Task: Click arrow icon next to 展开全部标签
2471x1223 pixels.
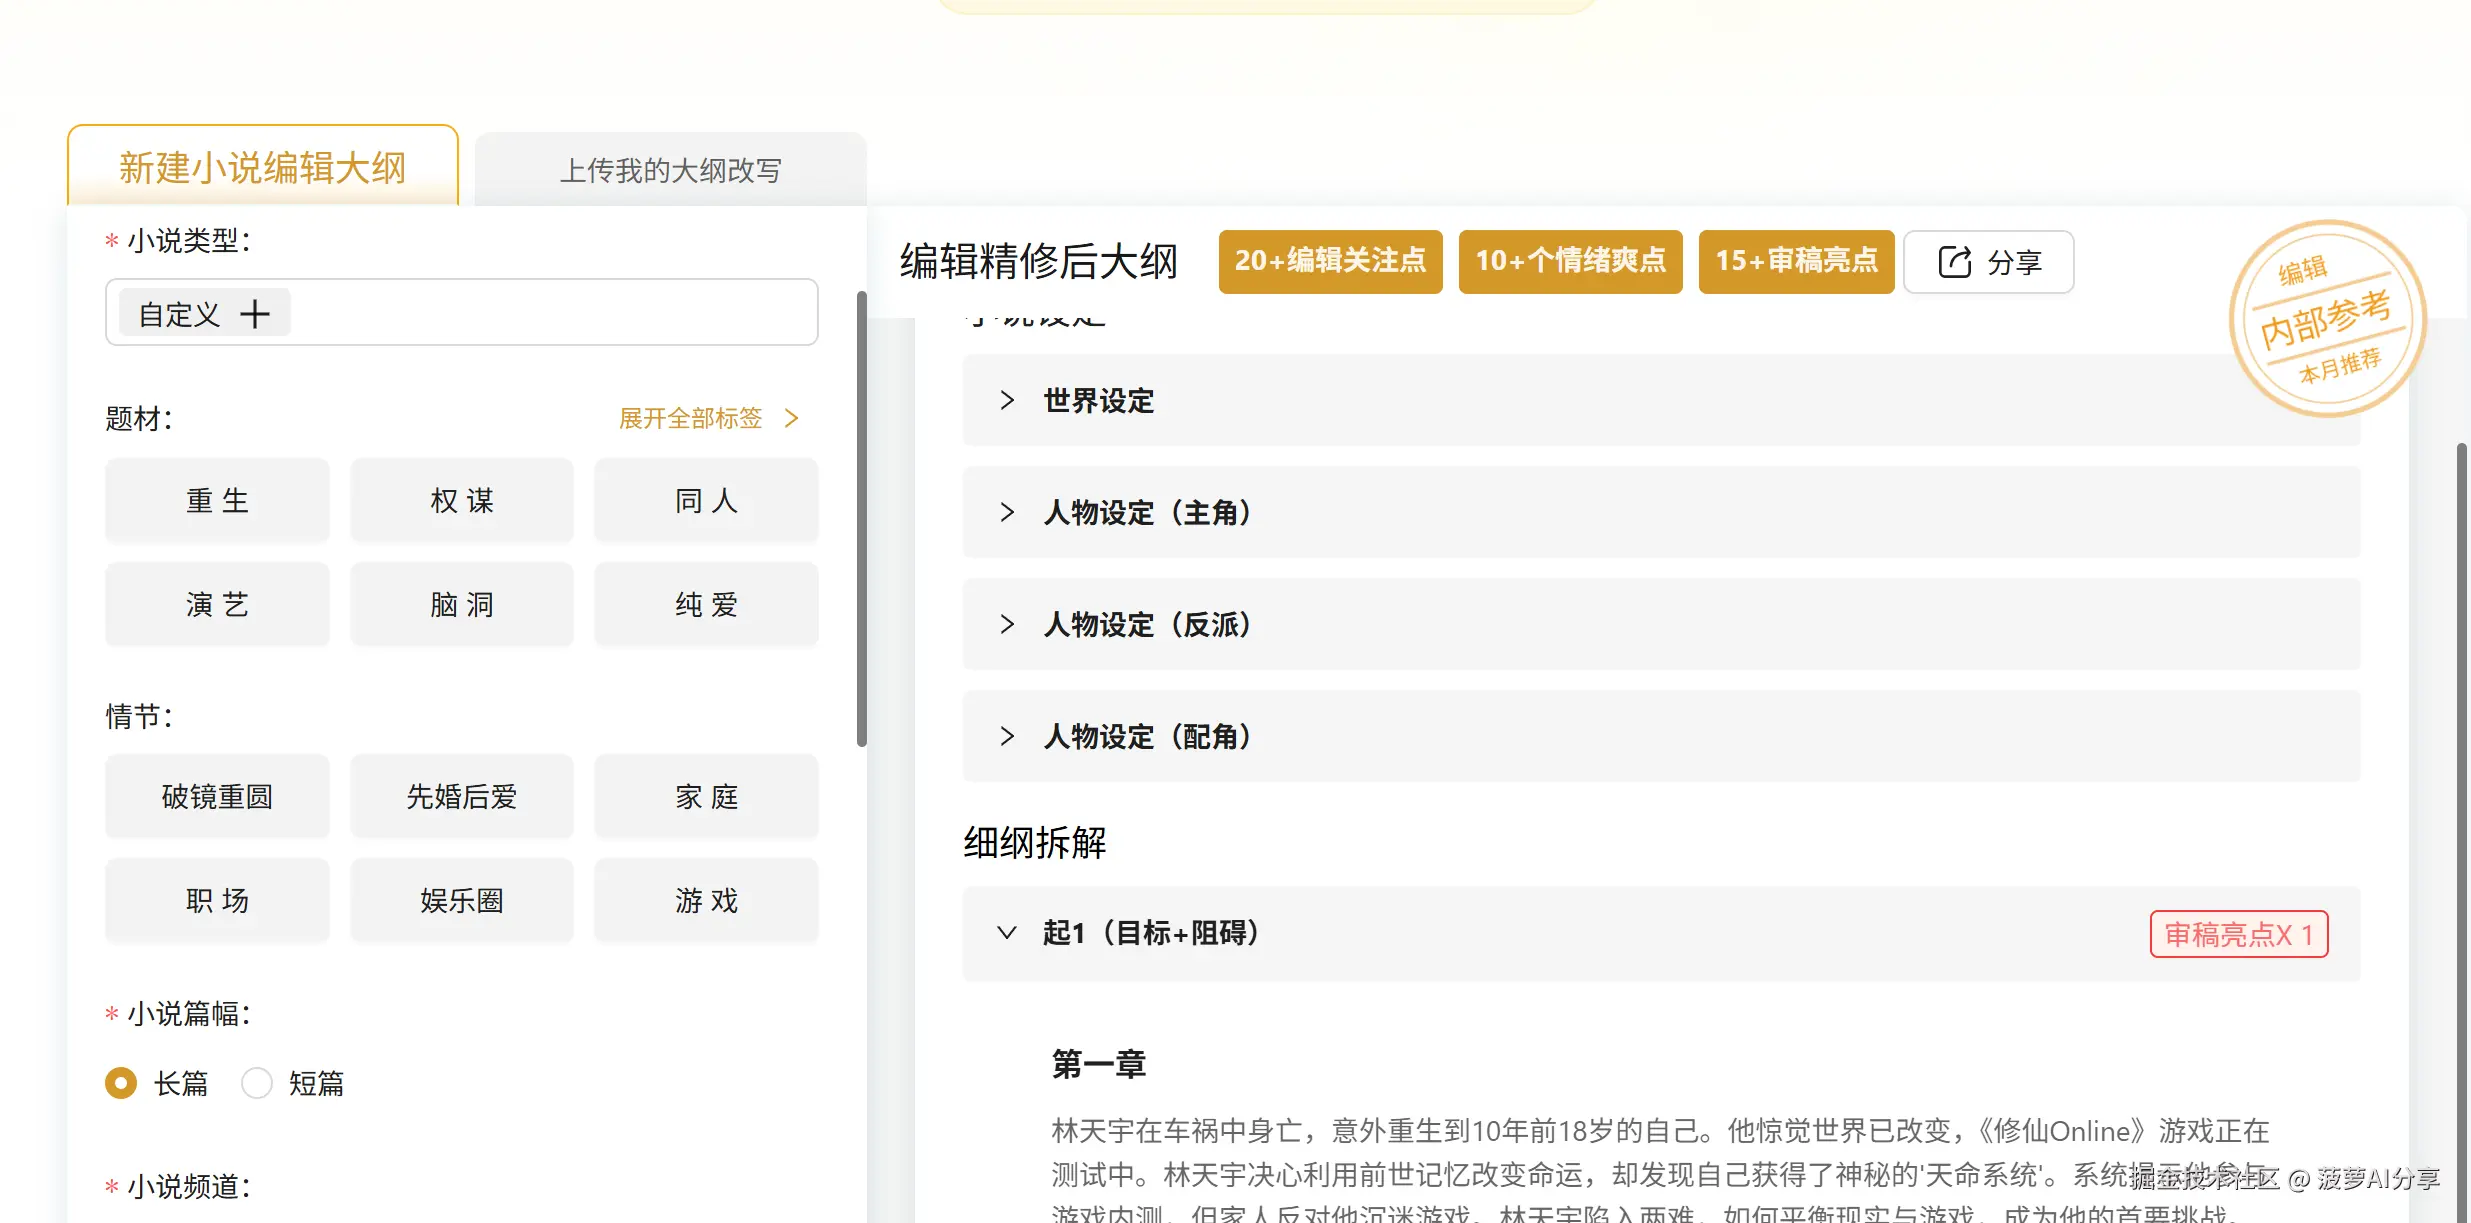Action: point(792,418)
